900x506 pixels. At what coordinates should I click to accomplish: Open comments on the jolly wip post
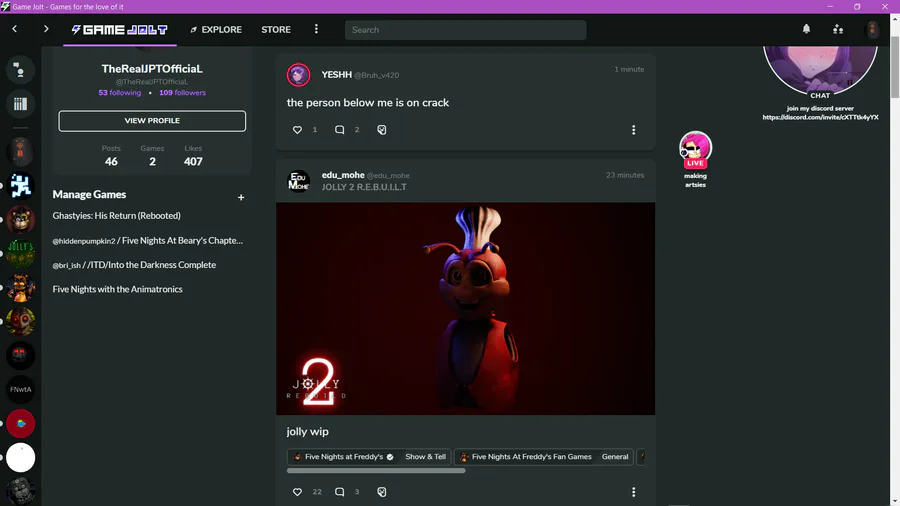pyautogui.click(x=339, y=492)
